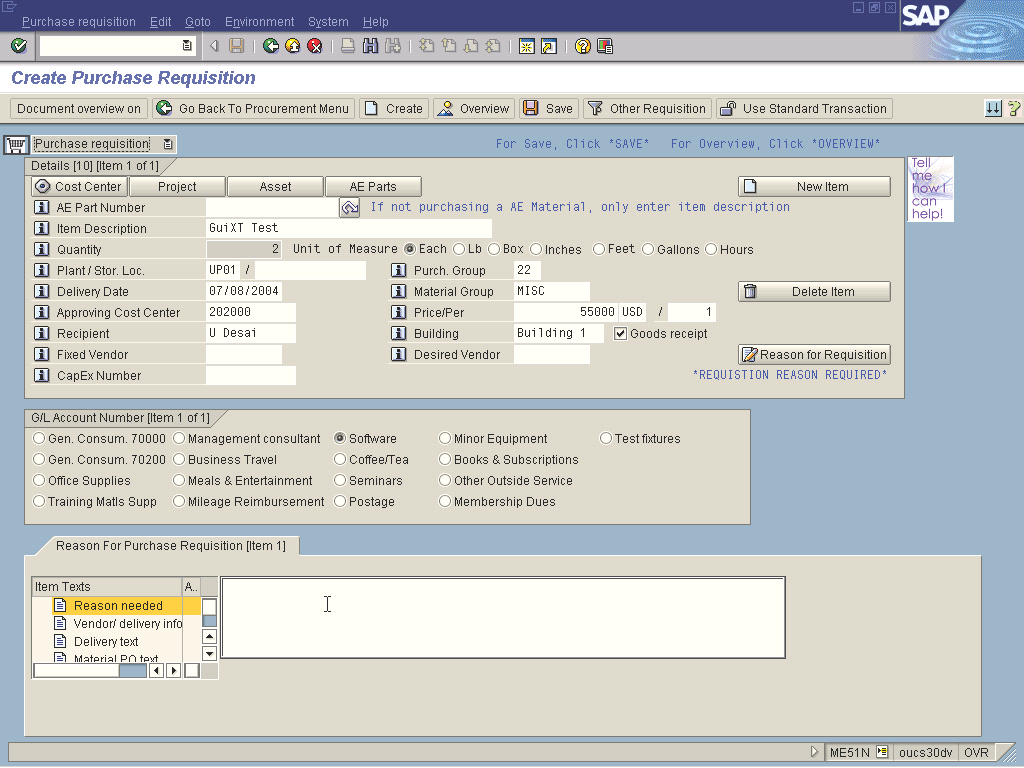
Task: Toggle the Goods receipt checkbox
Action: coord(620,334)
